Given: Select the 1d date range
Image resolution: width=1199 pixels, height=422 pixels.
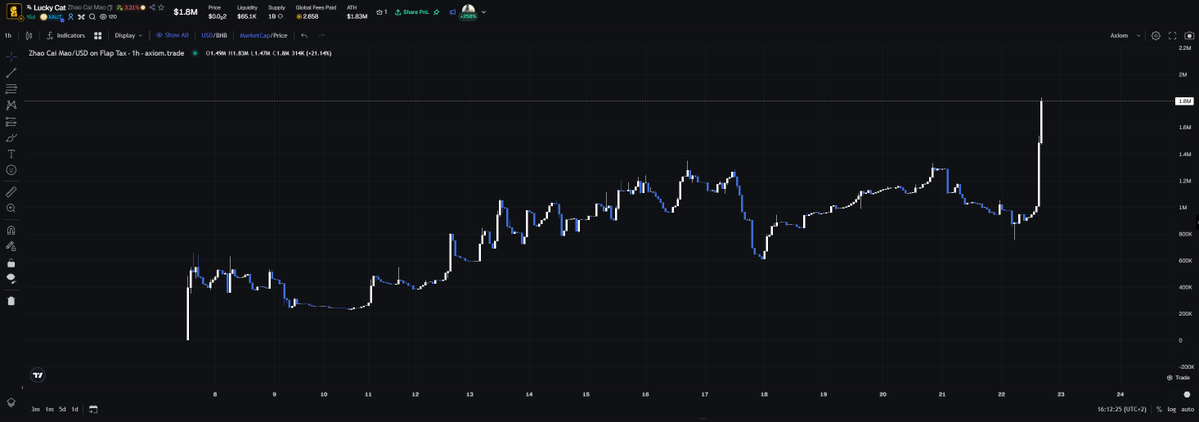Looking at the screenshot, I should [x=75, y=409].
